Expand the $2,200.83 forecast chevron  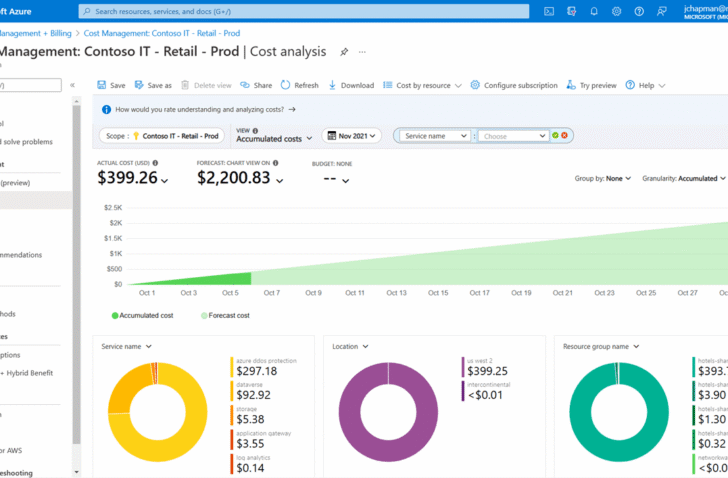(280, 181)
